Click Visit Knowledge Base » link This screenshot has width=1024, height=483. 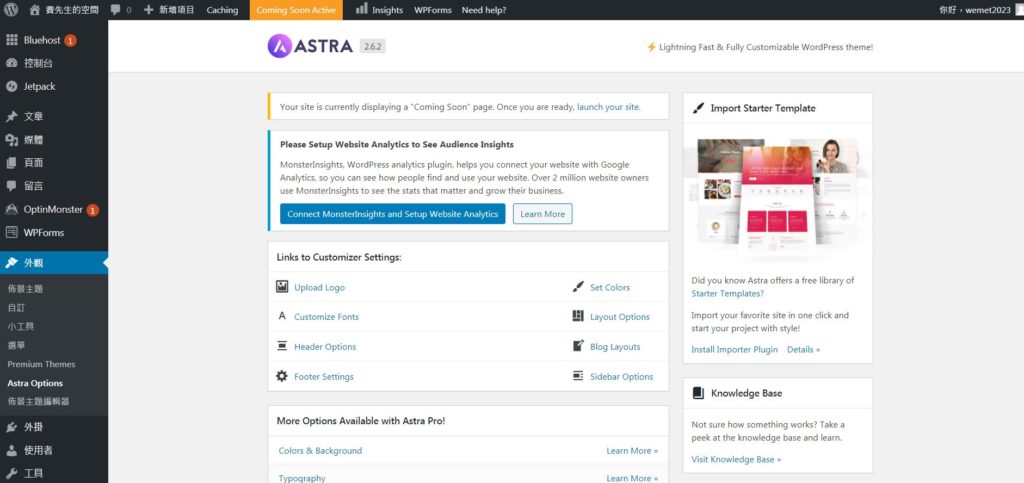(x=736, y=459)
